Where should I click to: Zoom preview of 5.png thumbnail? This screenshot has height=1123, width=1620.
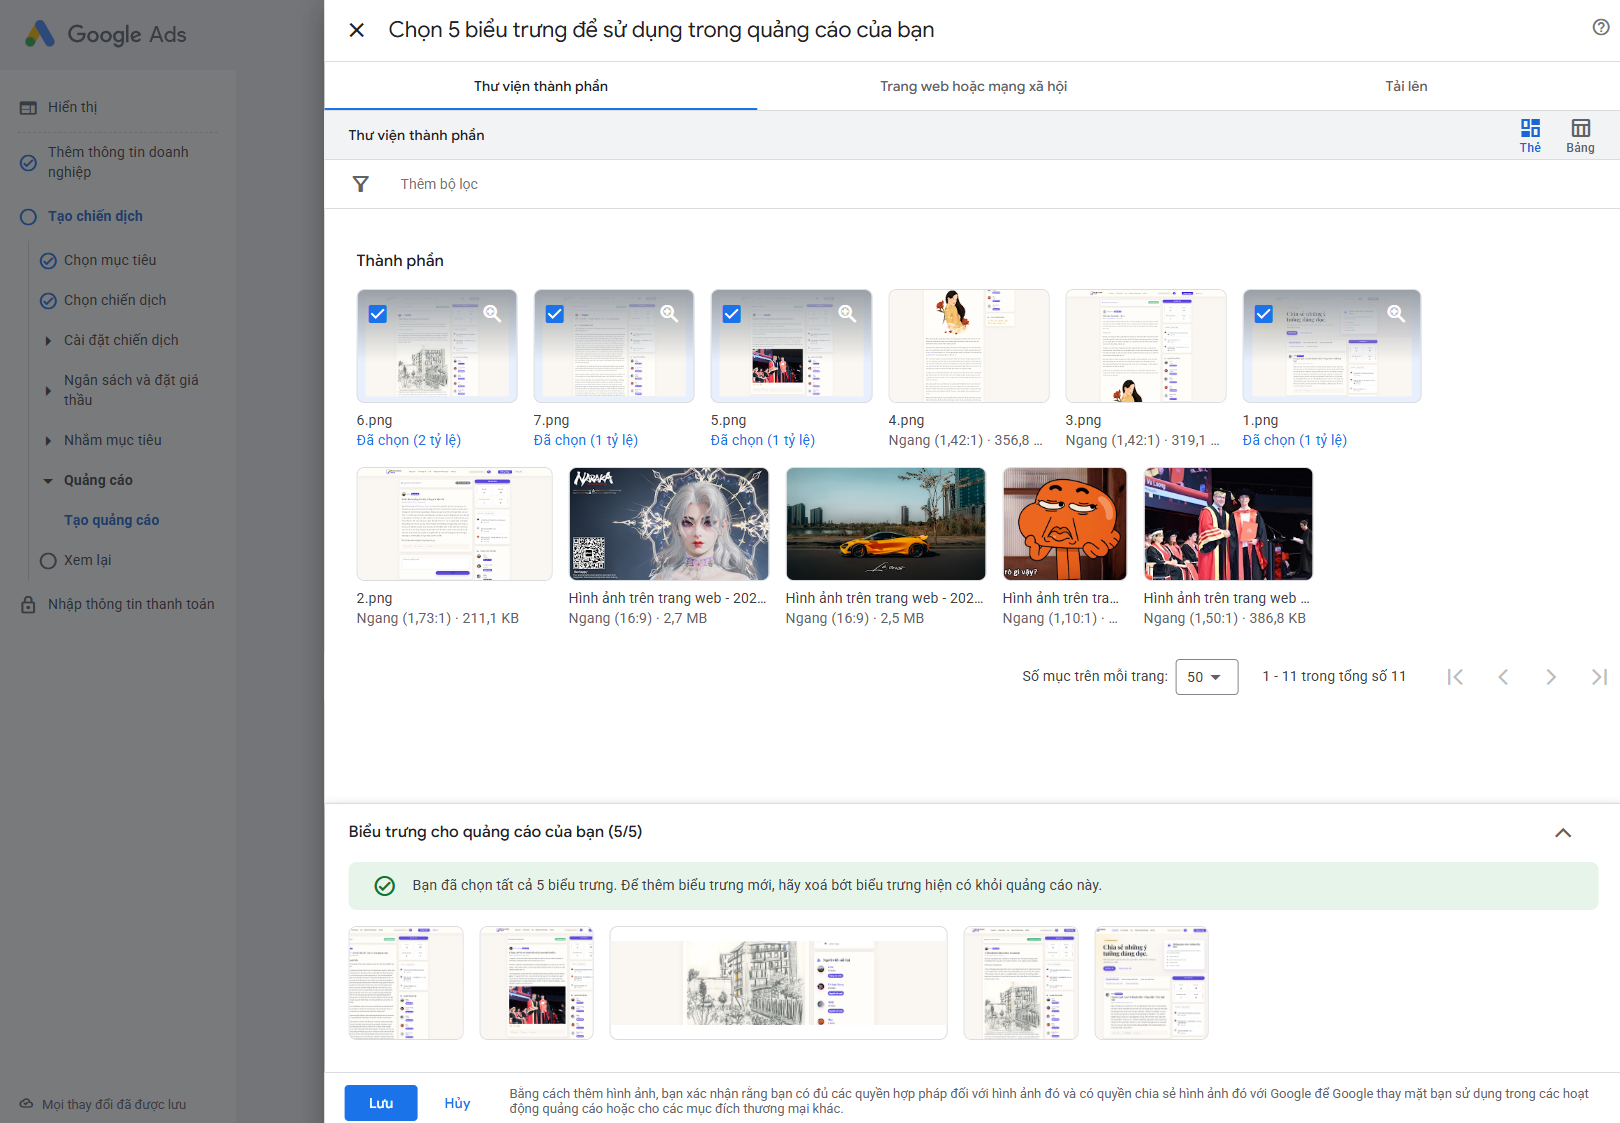[x=847, y=313]
